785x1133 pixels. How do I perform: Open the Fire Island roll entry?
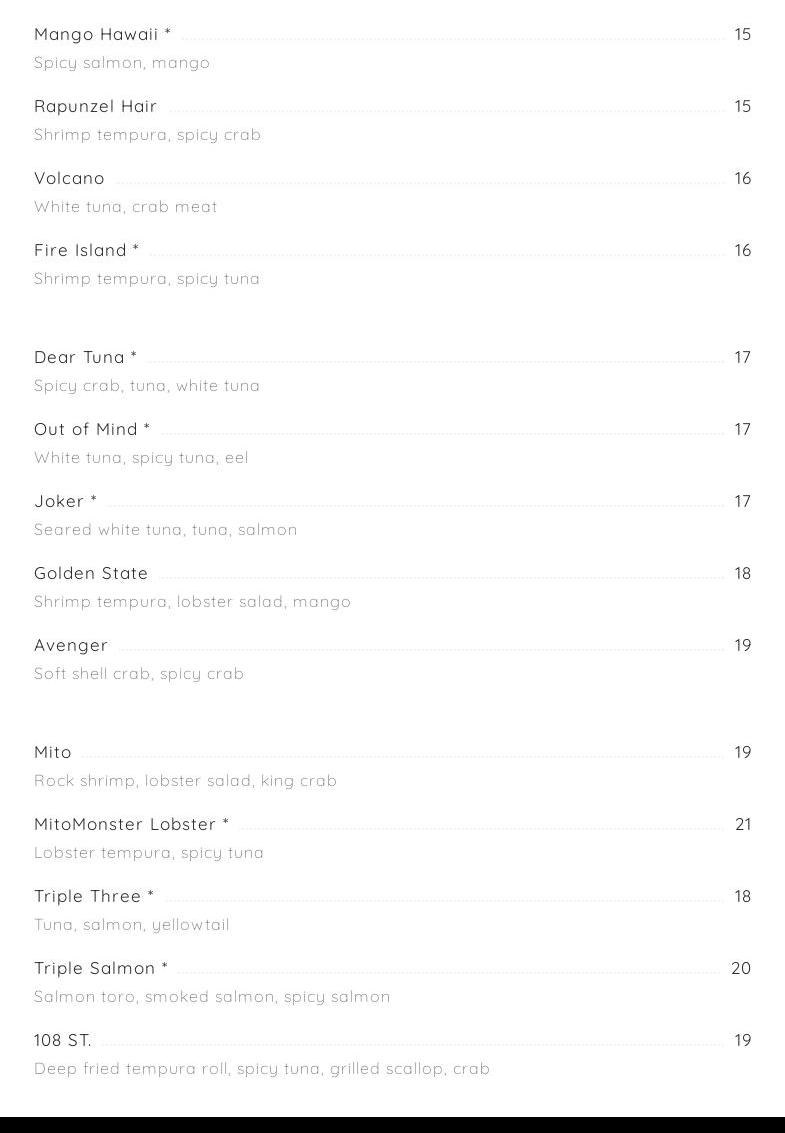pos(86,250)
